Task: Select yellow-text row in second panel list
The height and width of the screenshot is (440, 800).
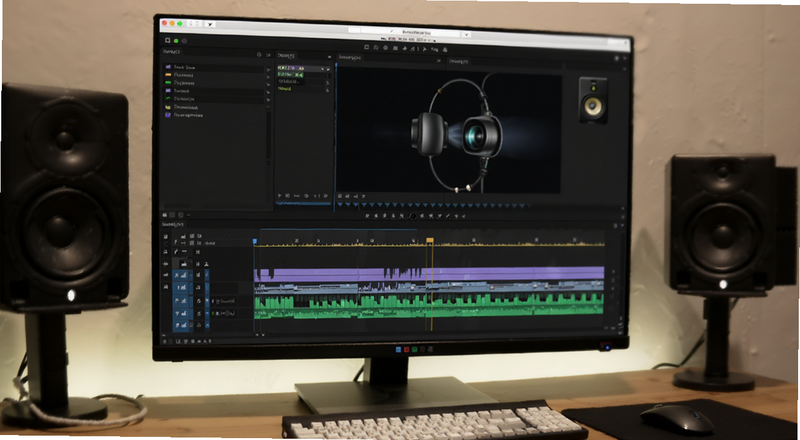Action: point(302,89)
